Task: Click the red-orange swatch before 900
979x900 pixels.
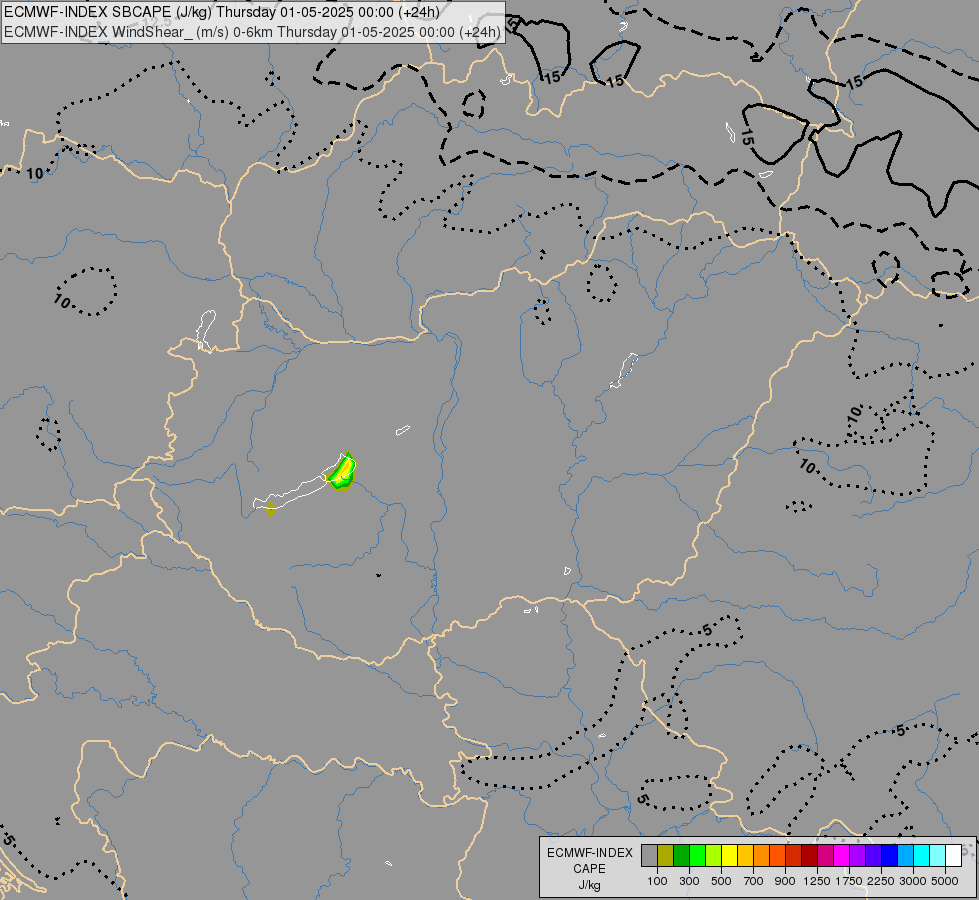Action: pyautogui.click(x=778, y=856)
